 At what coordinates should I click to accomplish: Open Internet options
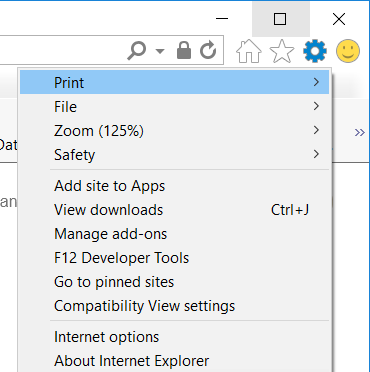click(x=174, y=337)
